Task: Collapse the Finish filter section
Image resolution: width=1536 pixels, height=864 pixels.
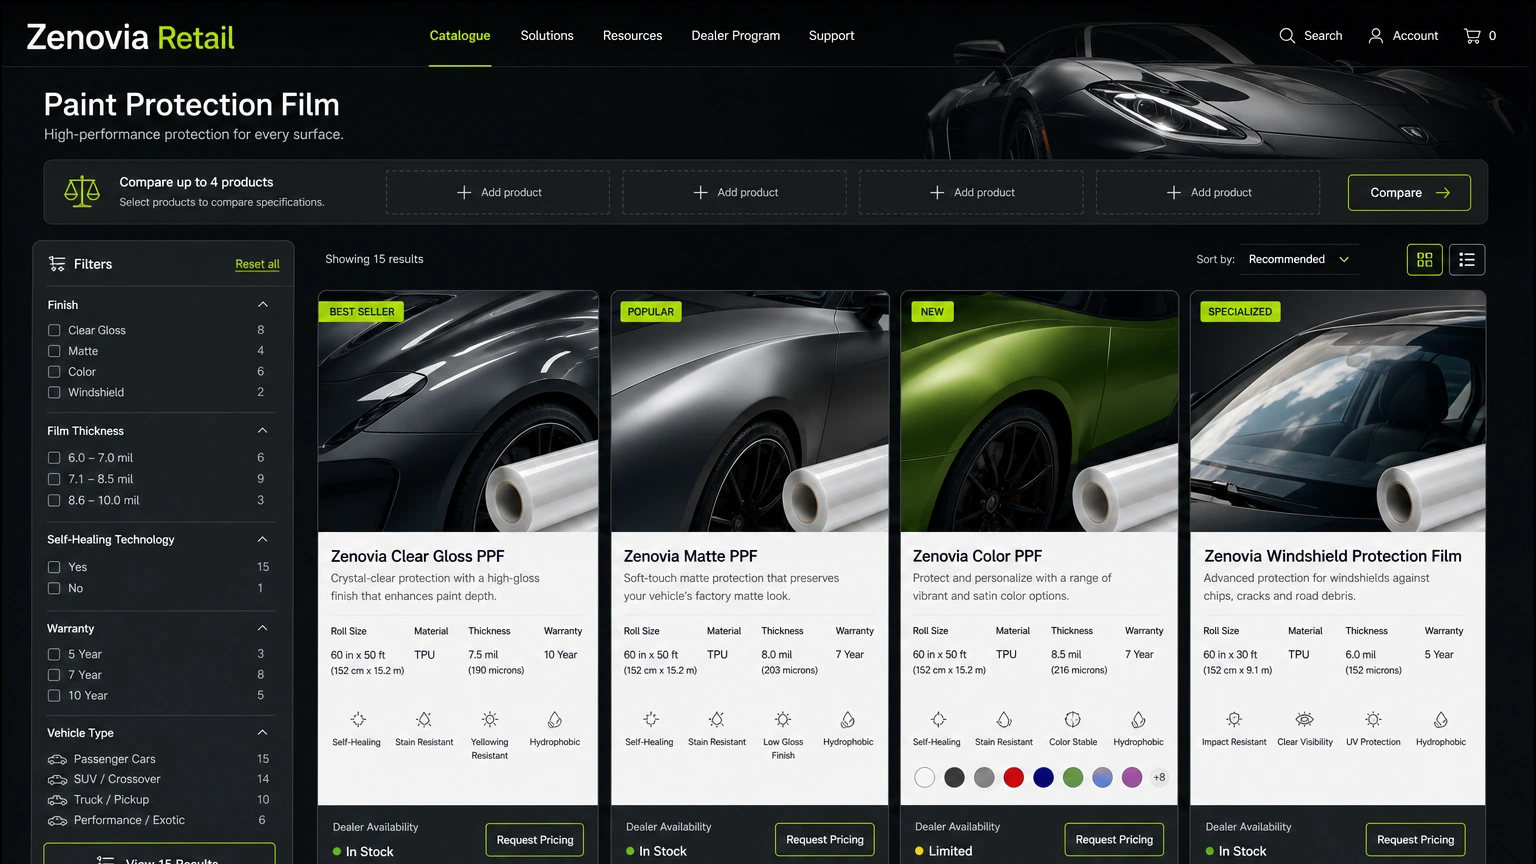Action: point(263,304)
